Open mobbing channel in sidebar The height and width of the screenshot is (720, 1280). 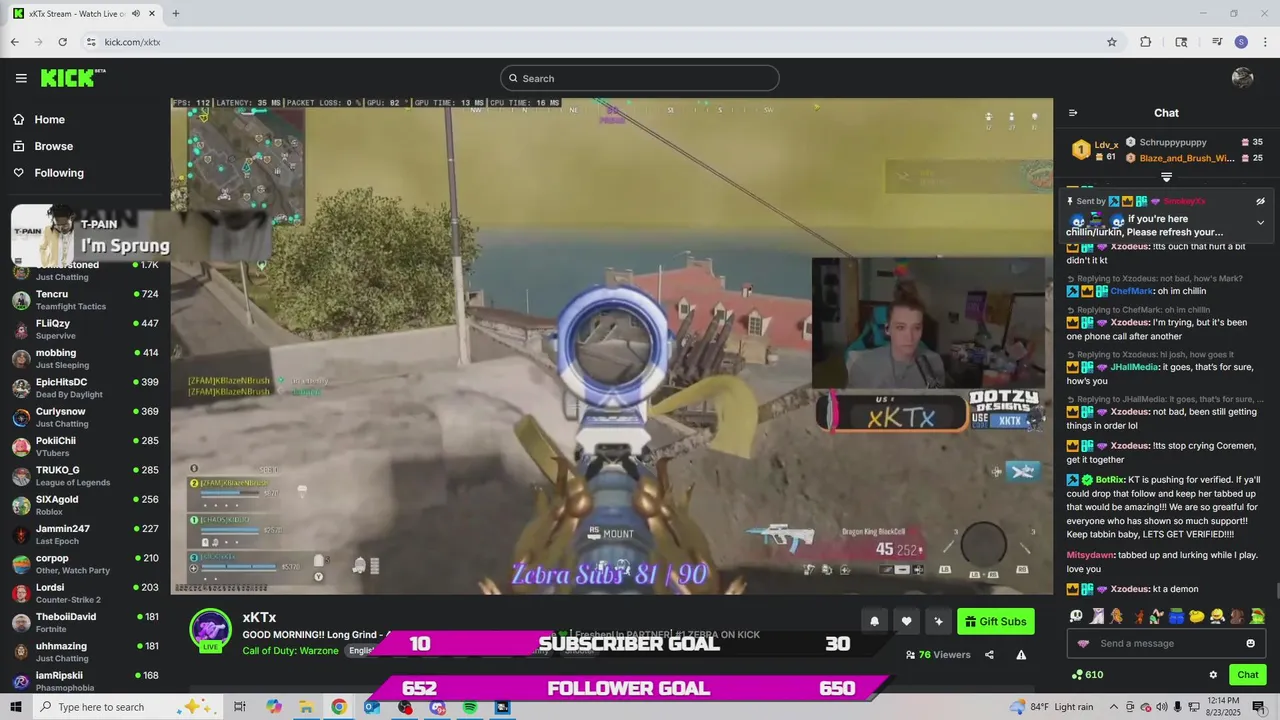85,358
